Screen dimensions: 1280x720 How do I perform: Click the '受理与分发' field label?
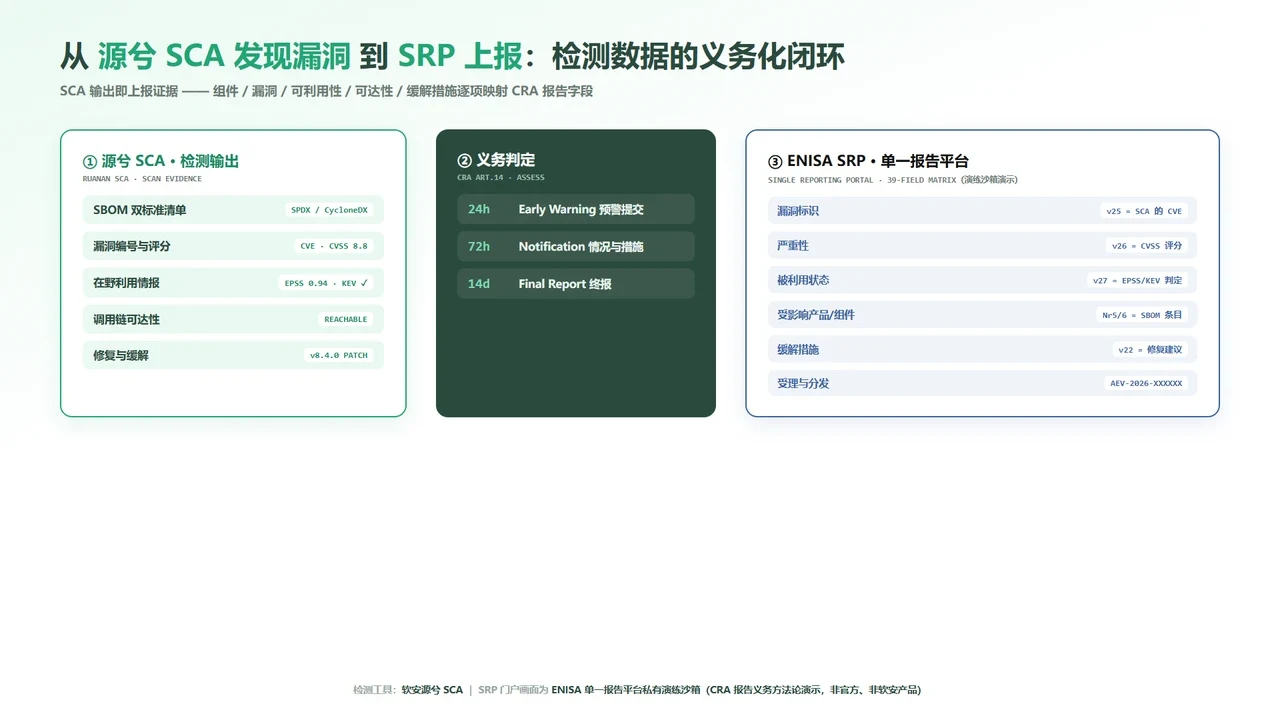803,383
